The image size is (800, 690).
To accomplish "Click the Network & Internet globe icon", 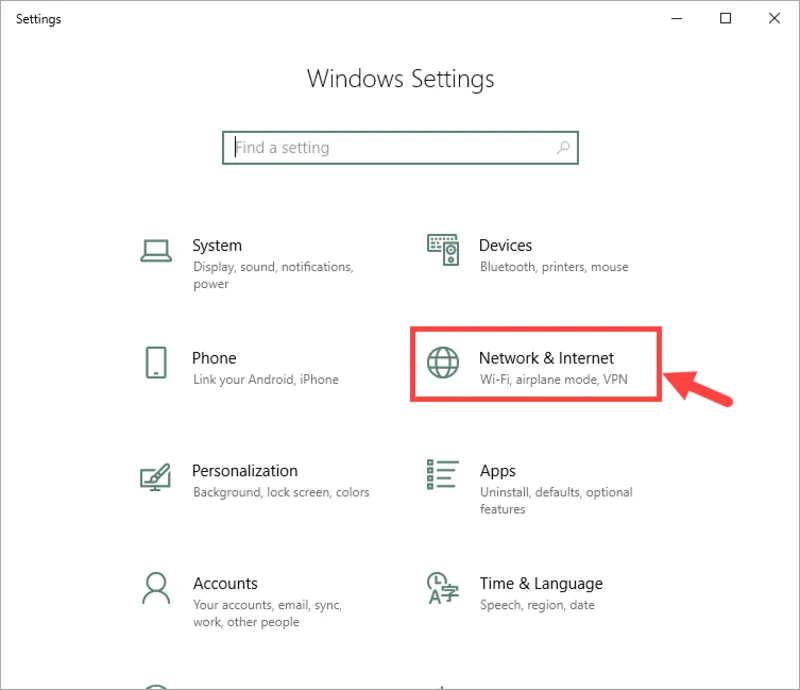I will (442, 362).
